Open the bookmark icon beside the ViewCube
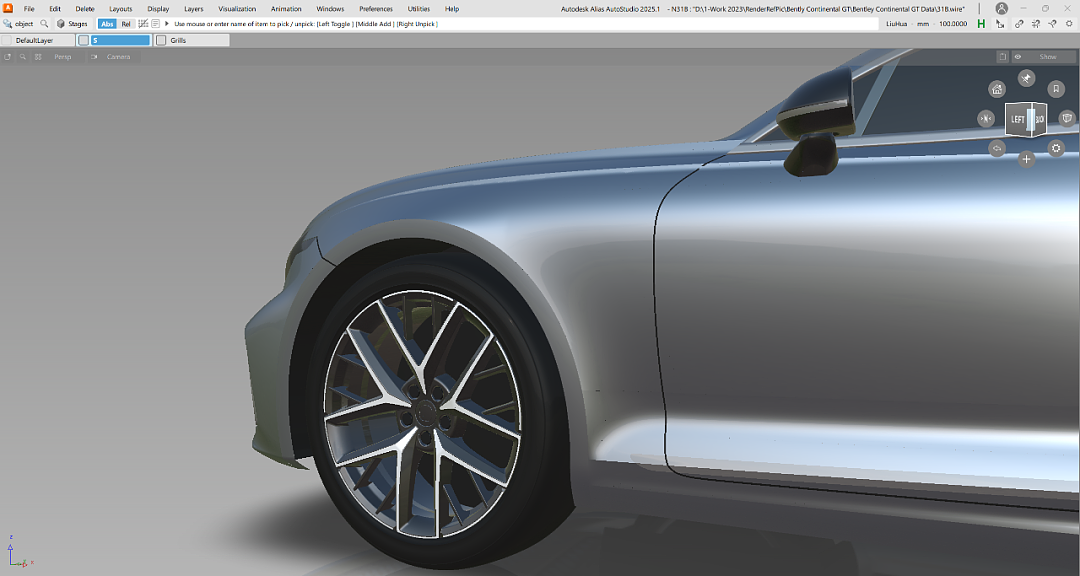Image resolution: width=1080 pixels, height=576 pixels. coord(1056,89)
